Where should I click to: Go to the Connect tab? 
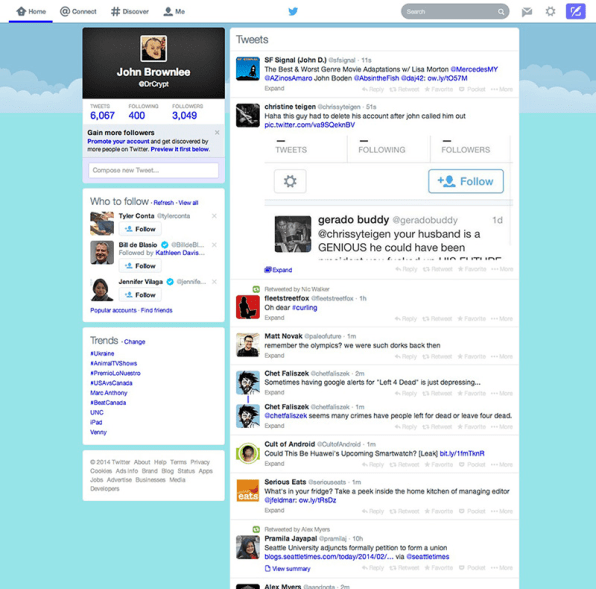(x=78, y=11)
